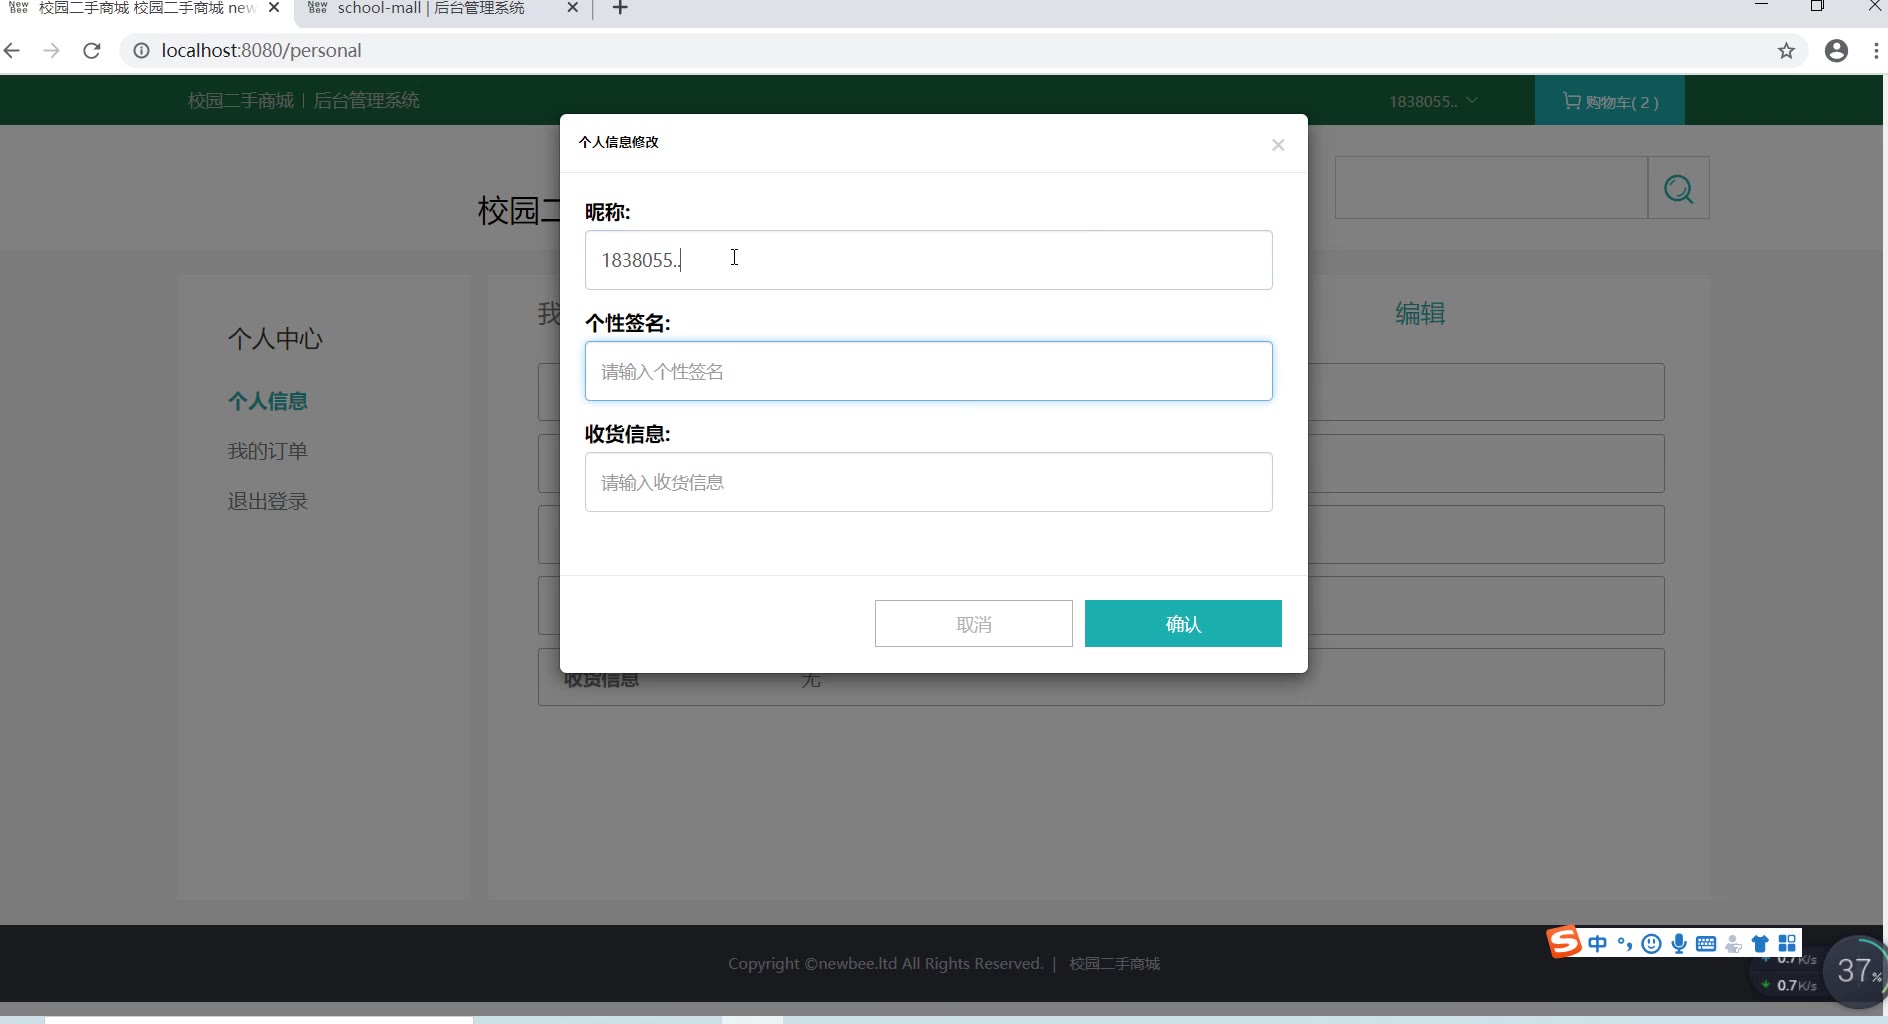Open Sogou soft keyboard icon
This screenshot has height=1024, width=1888.
pyautogui.click(x=1706, y=944)
